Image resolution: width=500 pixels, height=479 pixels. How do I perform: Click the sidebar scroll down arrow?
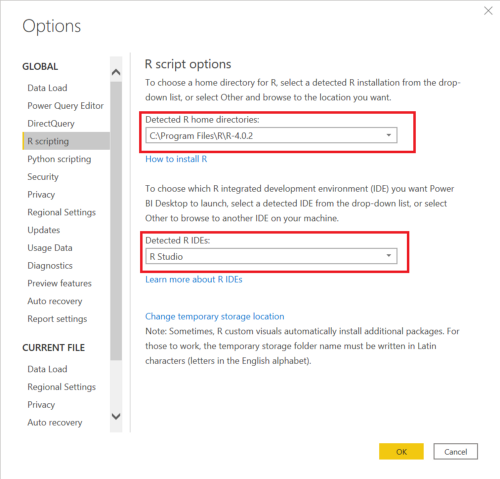[116, 416]
